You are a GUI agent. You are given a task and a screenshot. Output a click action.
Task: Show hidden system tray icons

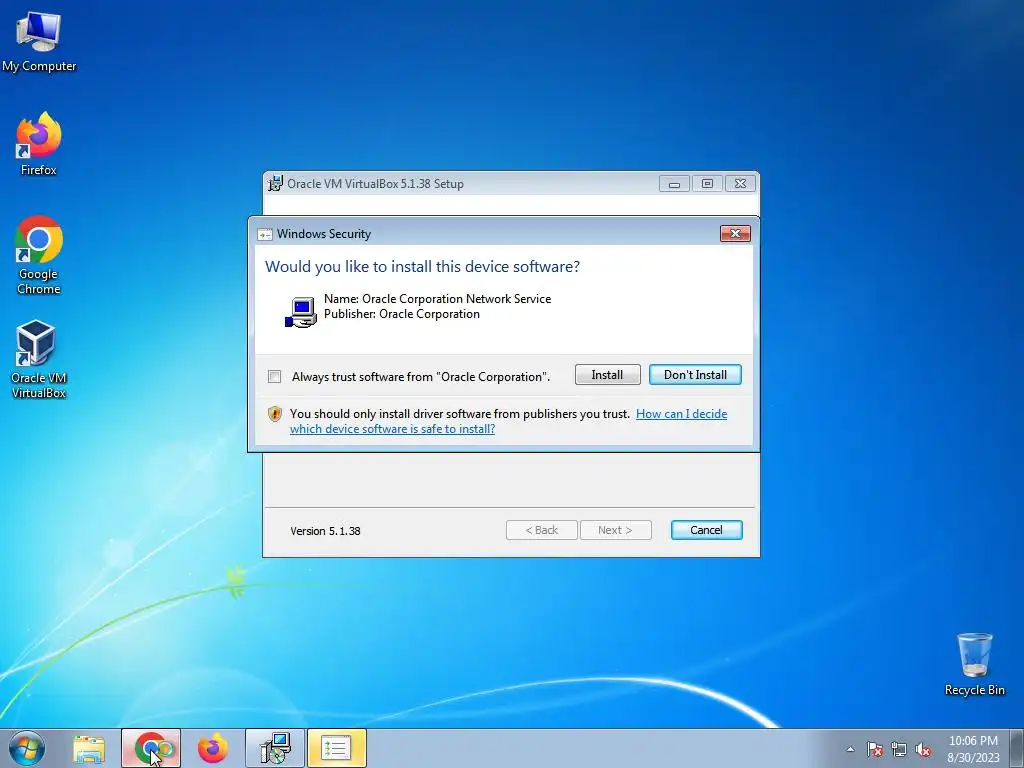(x=850, y=749)
